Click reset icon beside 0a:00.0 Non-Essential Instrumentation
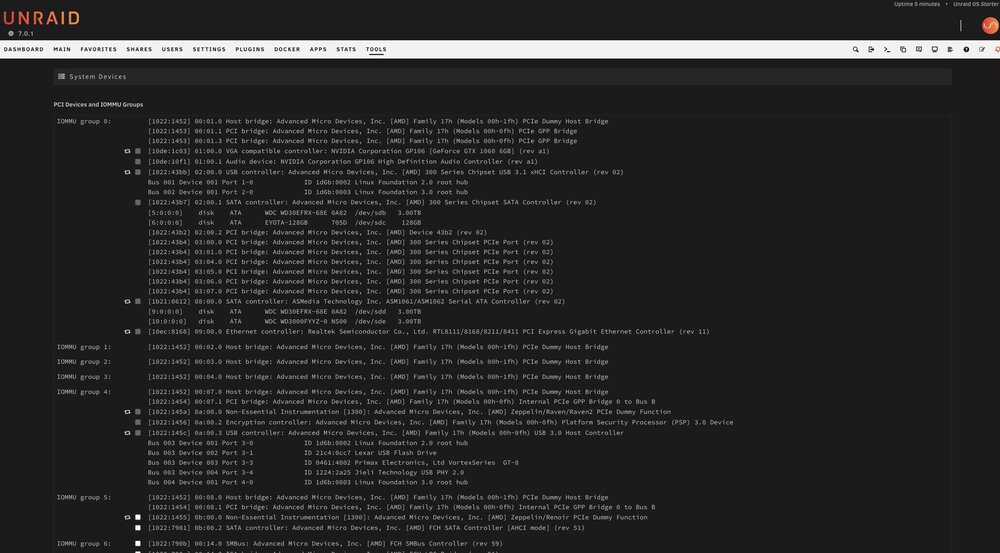The height and width of the screenshot is (553, 1000). coord(128,412)
